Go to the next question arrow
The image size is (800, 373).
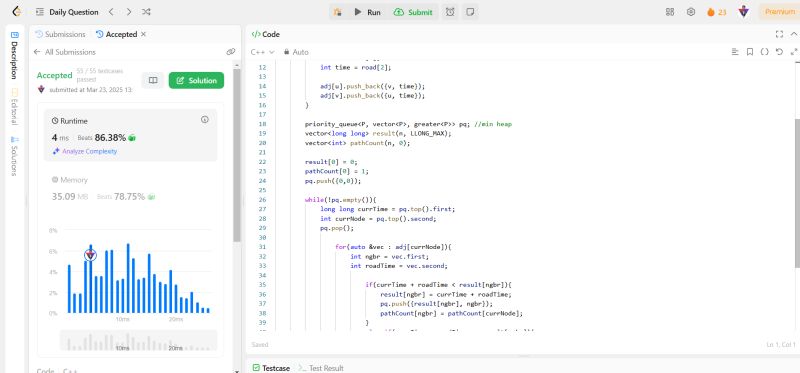pyautogui.click(x=129, y=12)
